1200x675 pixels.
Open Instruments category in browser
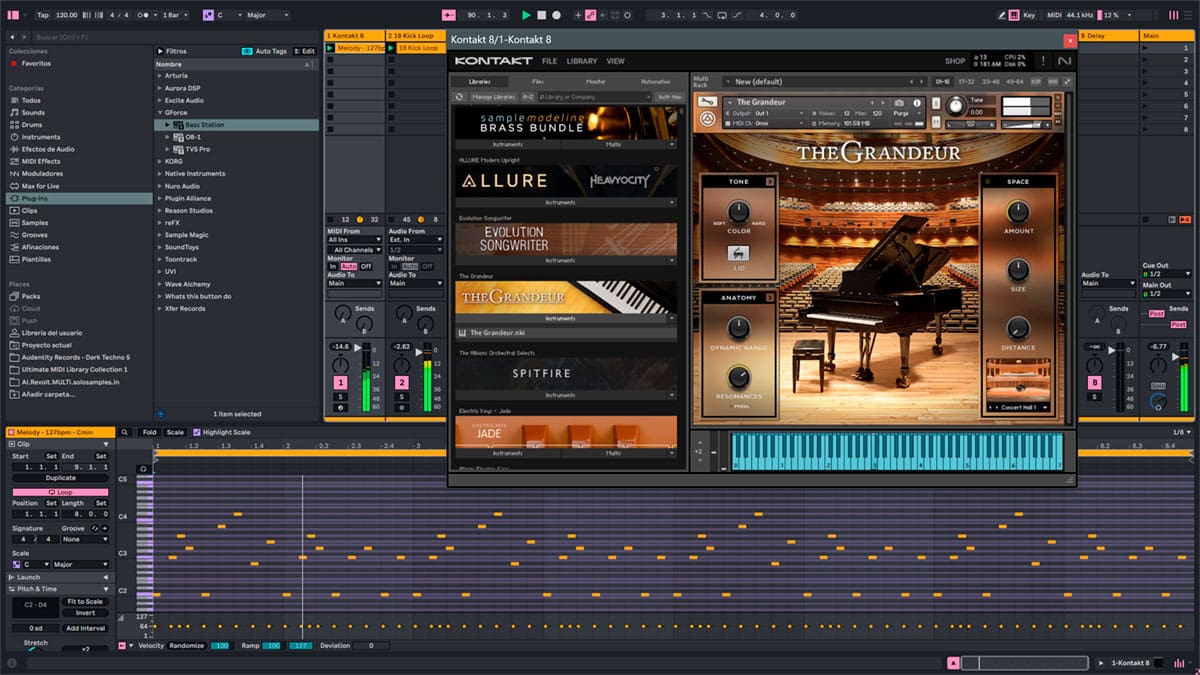[40, 137]
